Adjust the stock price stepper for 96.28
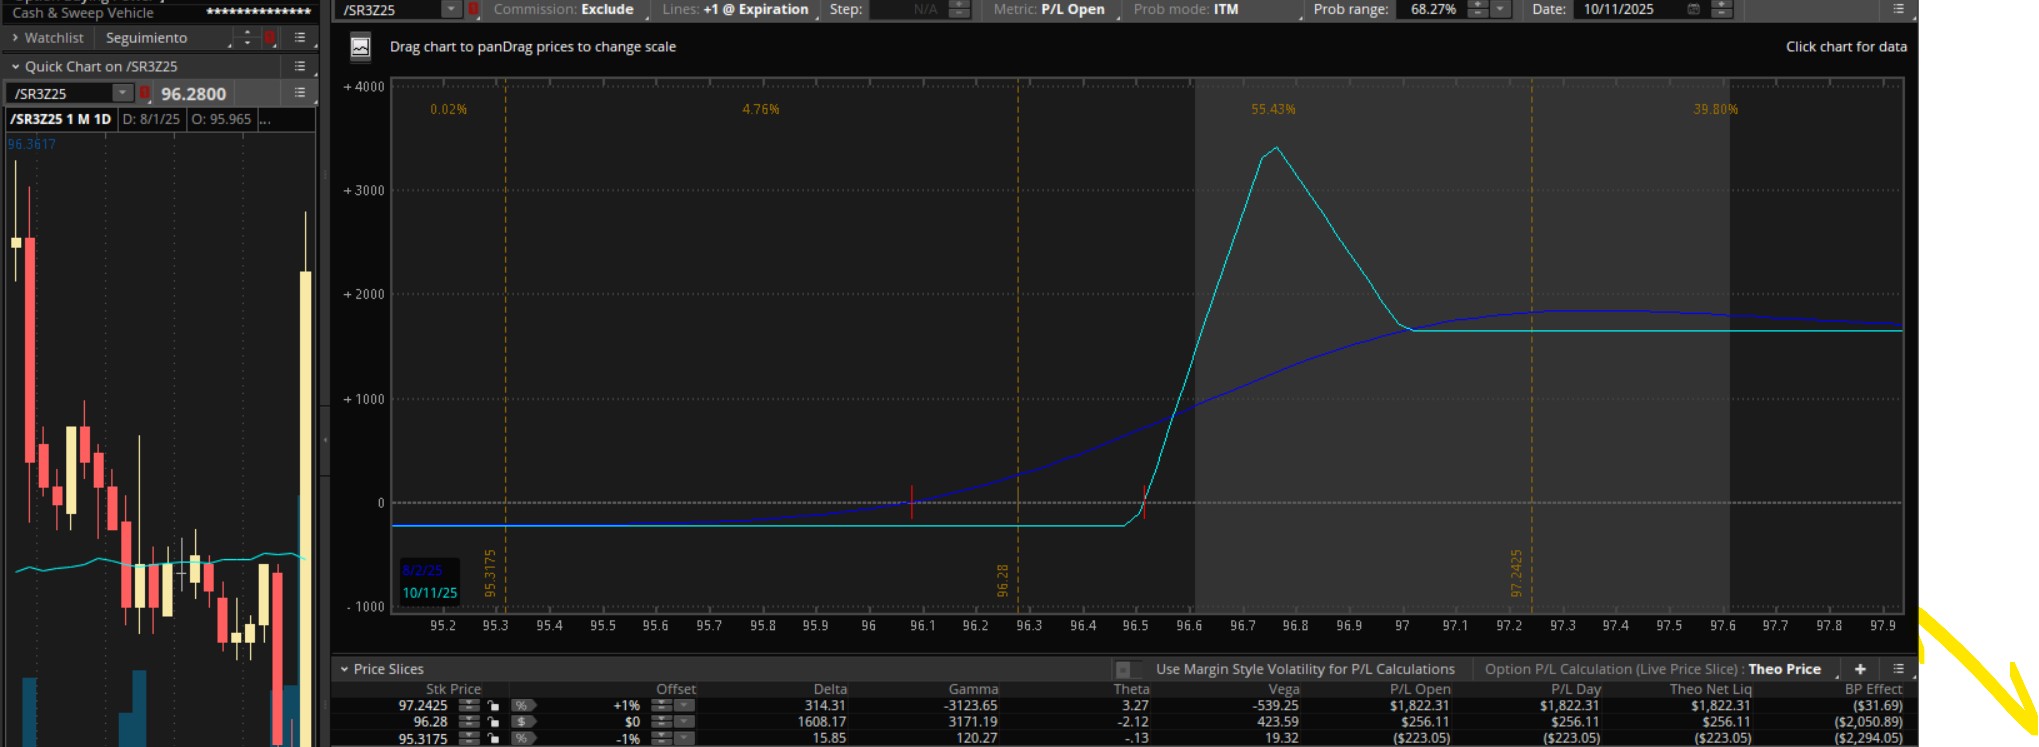Viewport: 2039px width, 747px height. pos(468,721)
